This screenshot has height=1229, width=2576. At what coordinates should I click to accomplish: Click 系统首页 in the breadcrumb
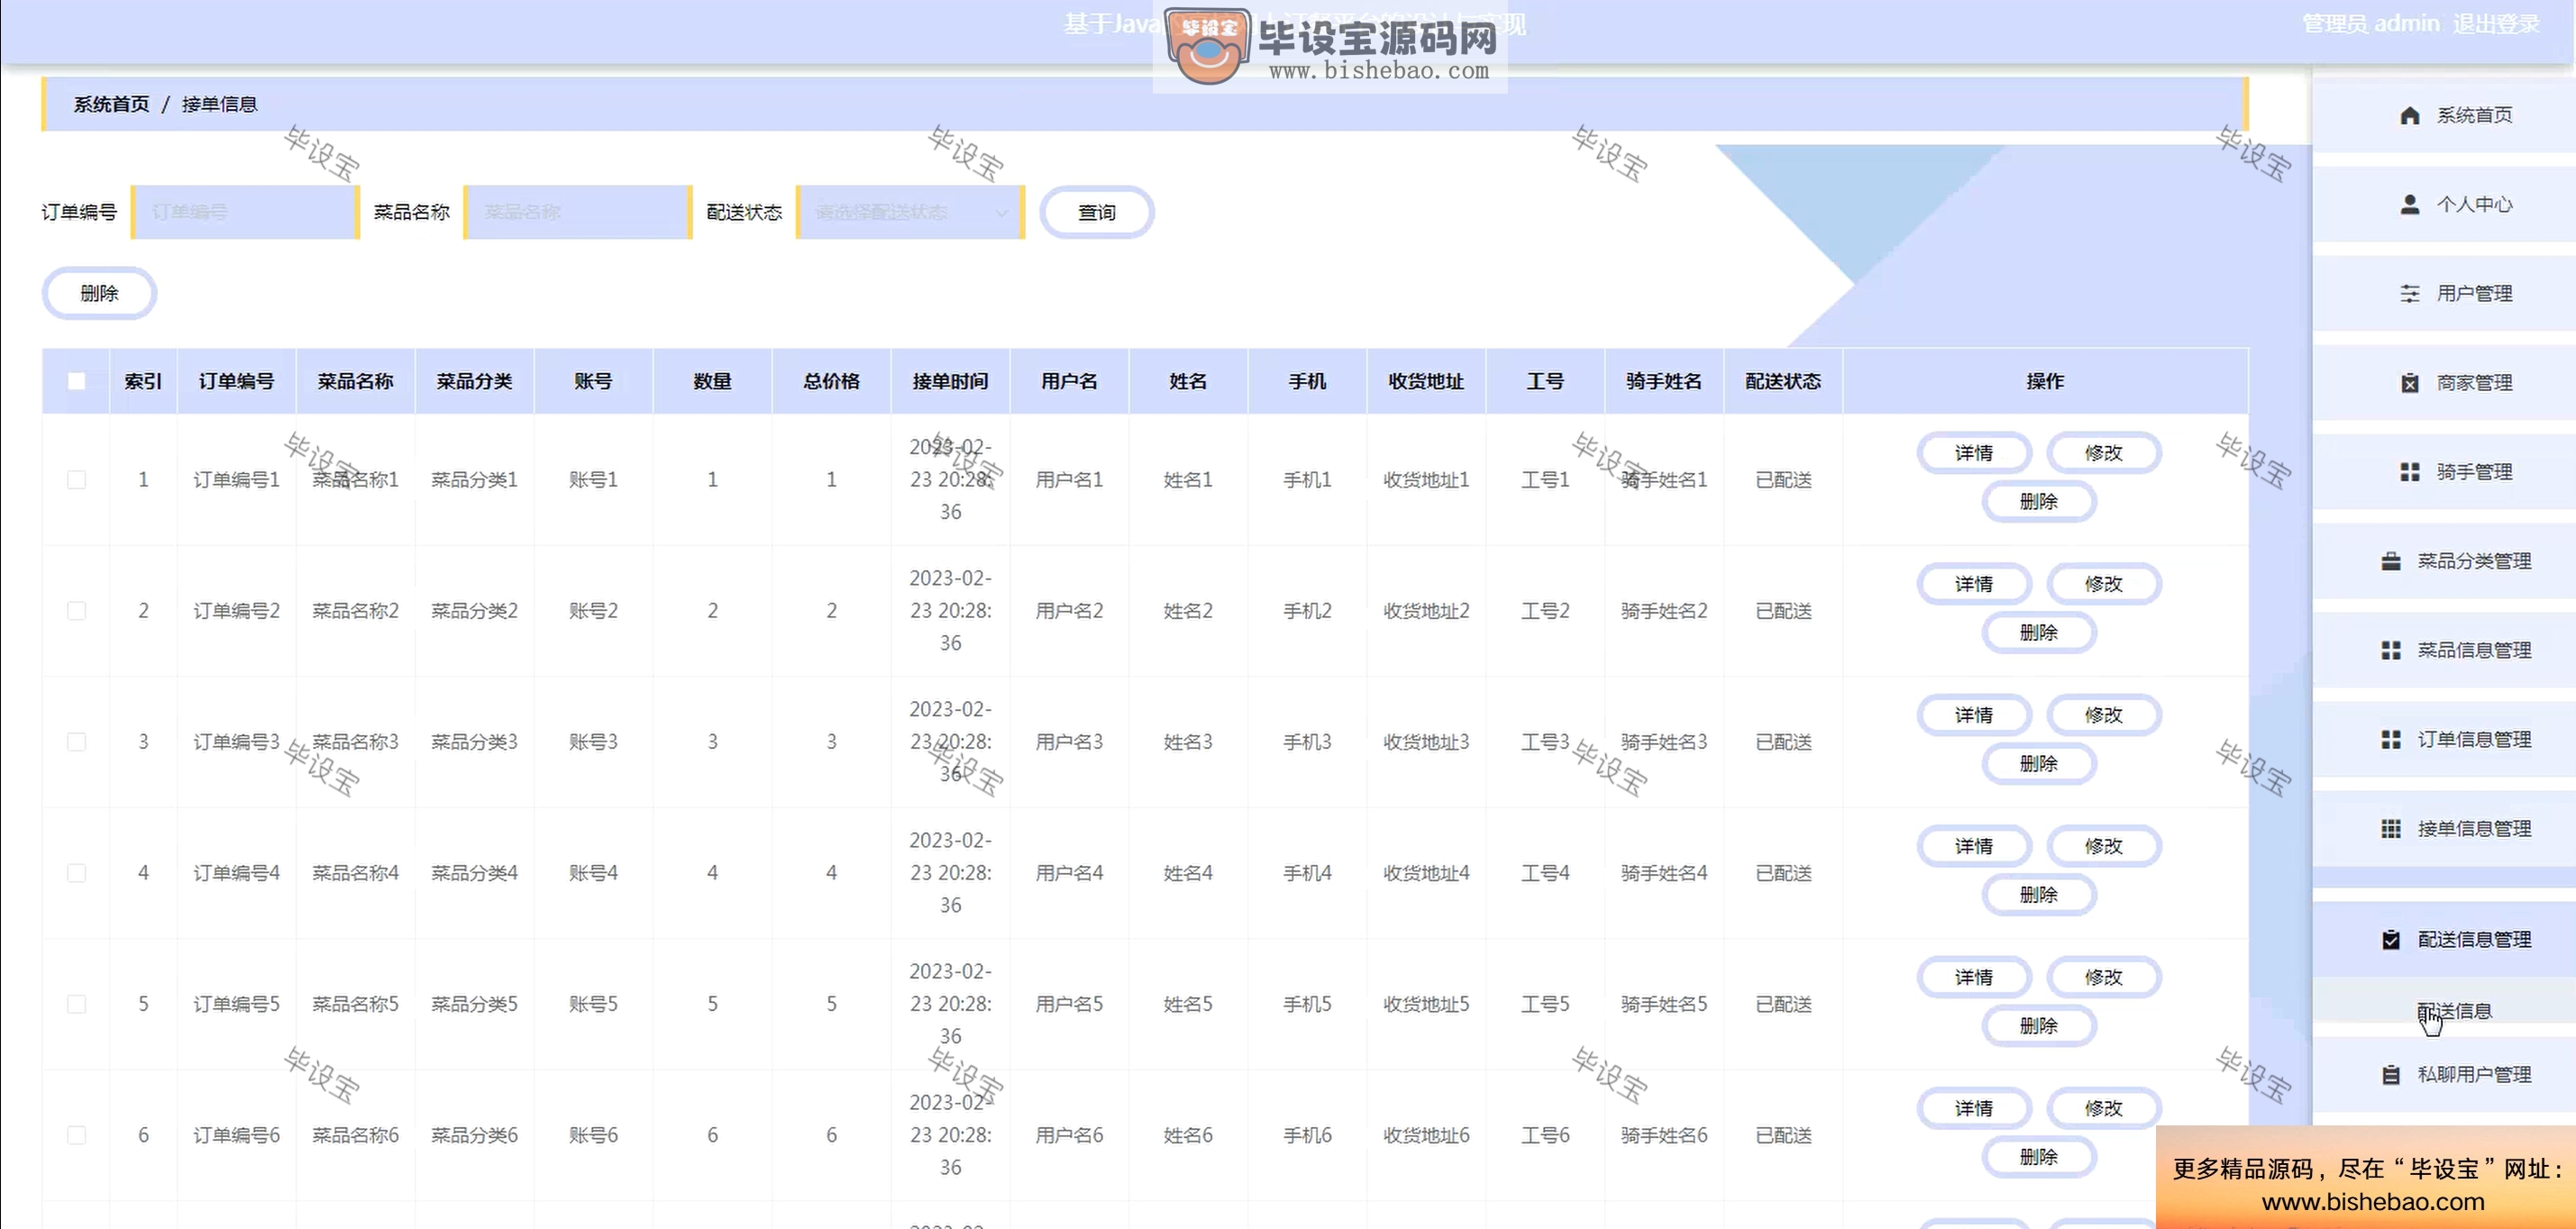111,104
